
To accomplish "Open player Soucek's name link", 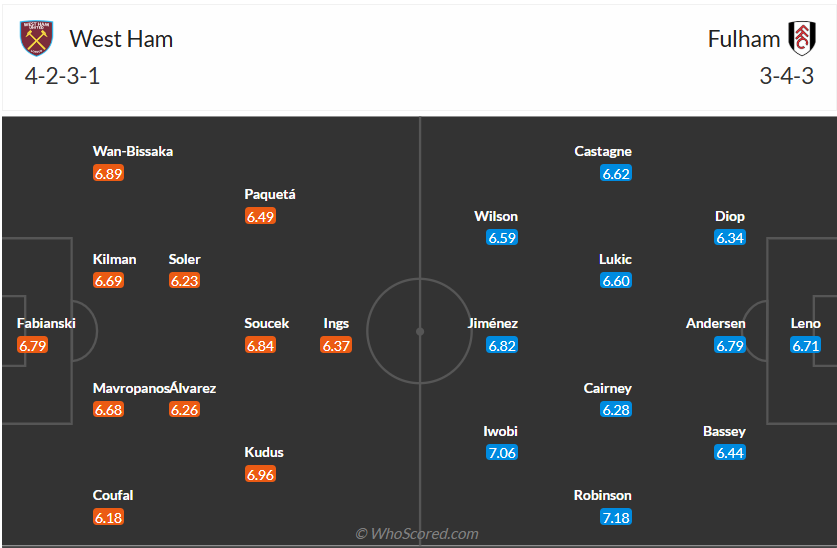I will [267, 323].
